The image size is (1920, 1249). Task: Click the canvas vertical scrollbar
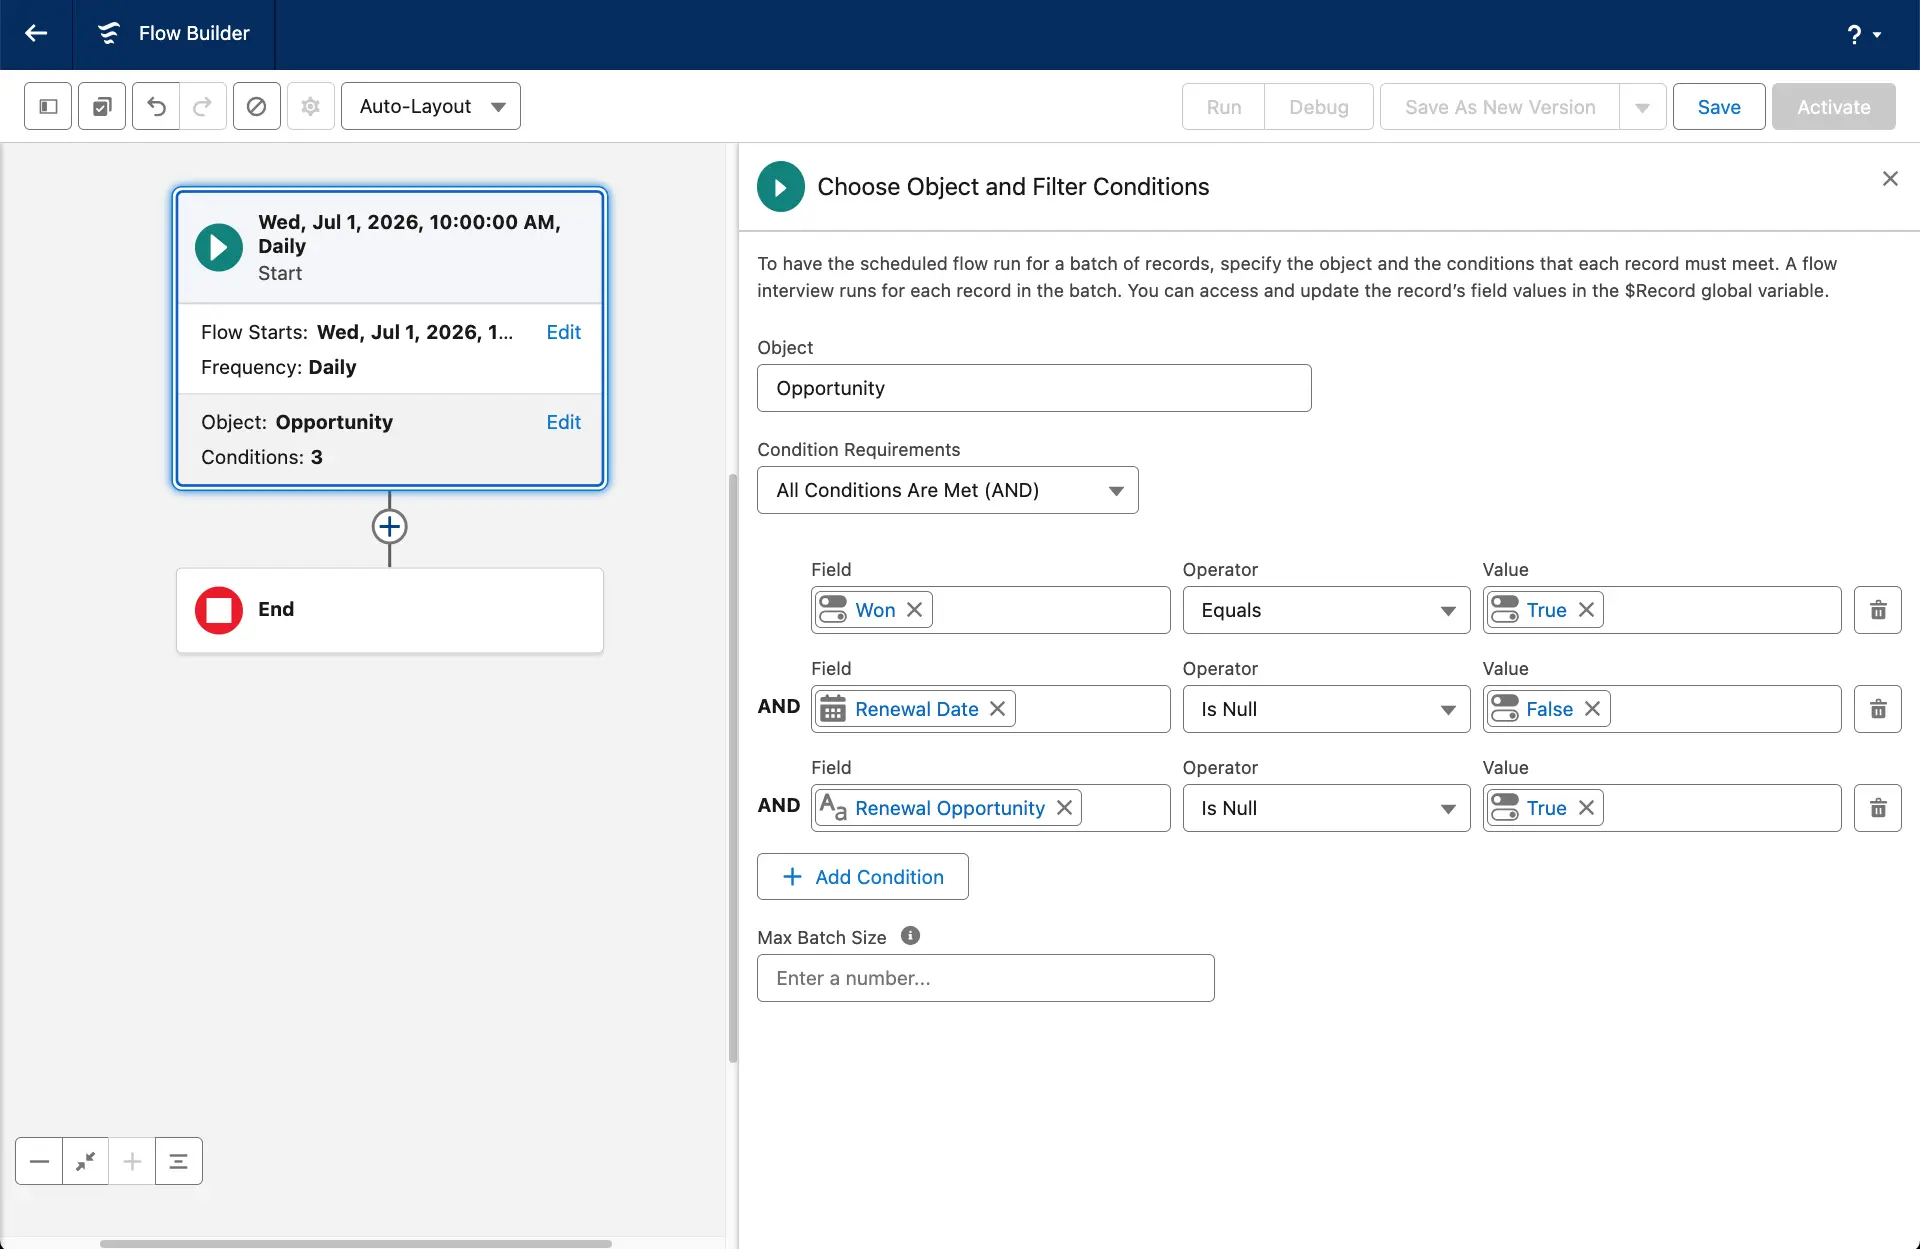click(732, 767)
